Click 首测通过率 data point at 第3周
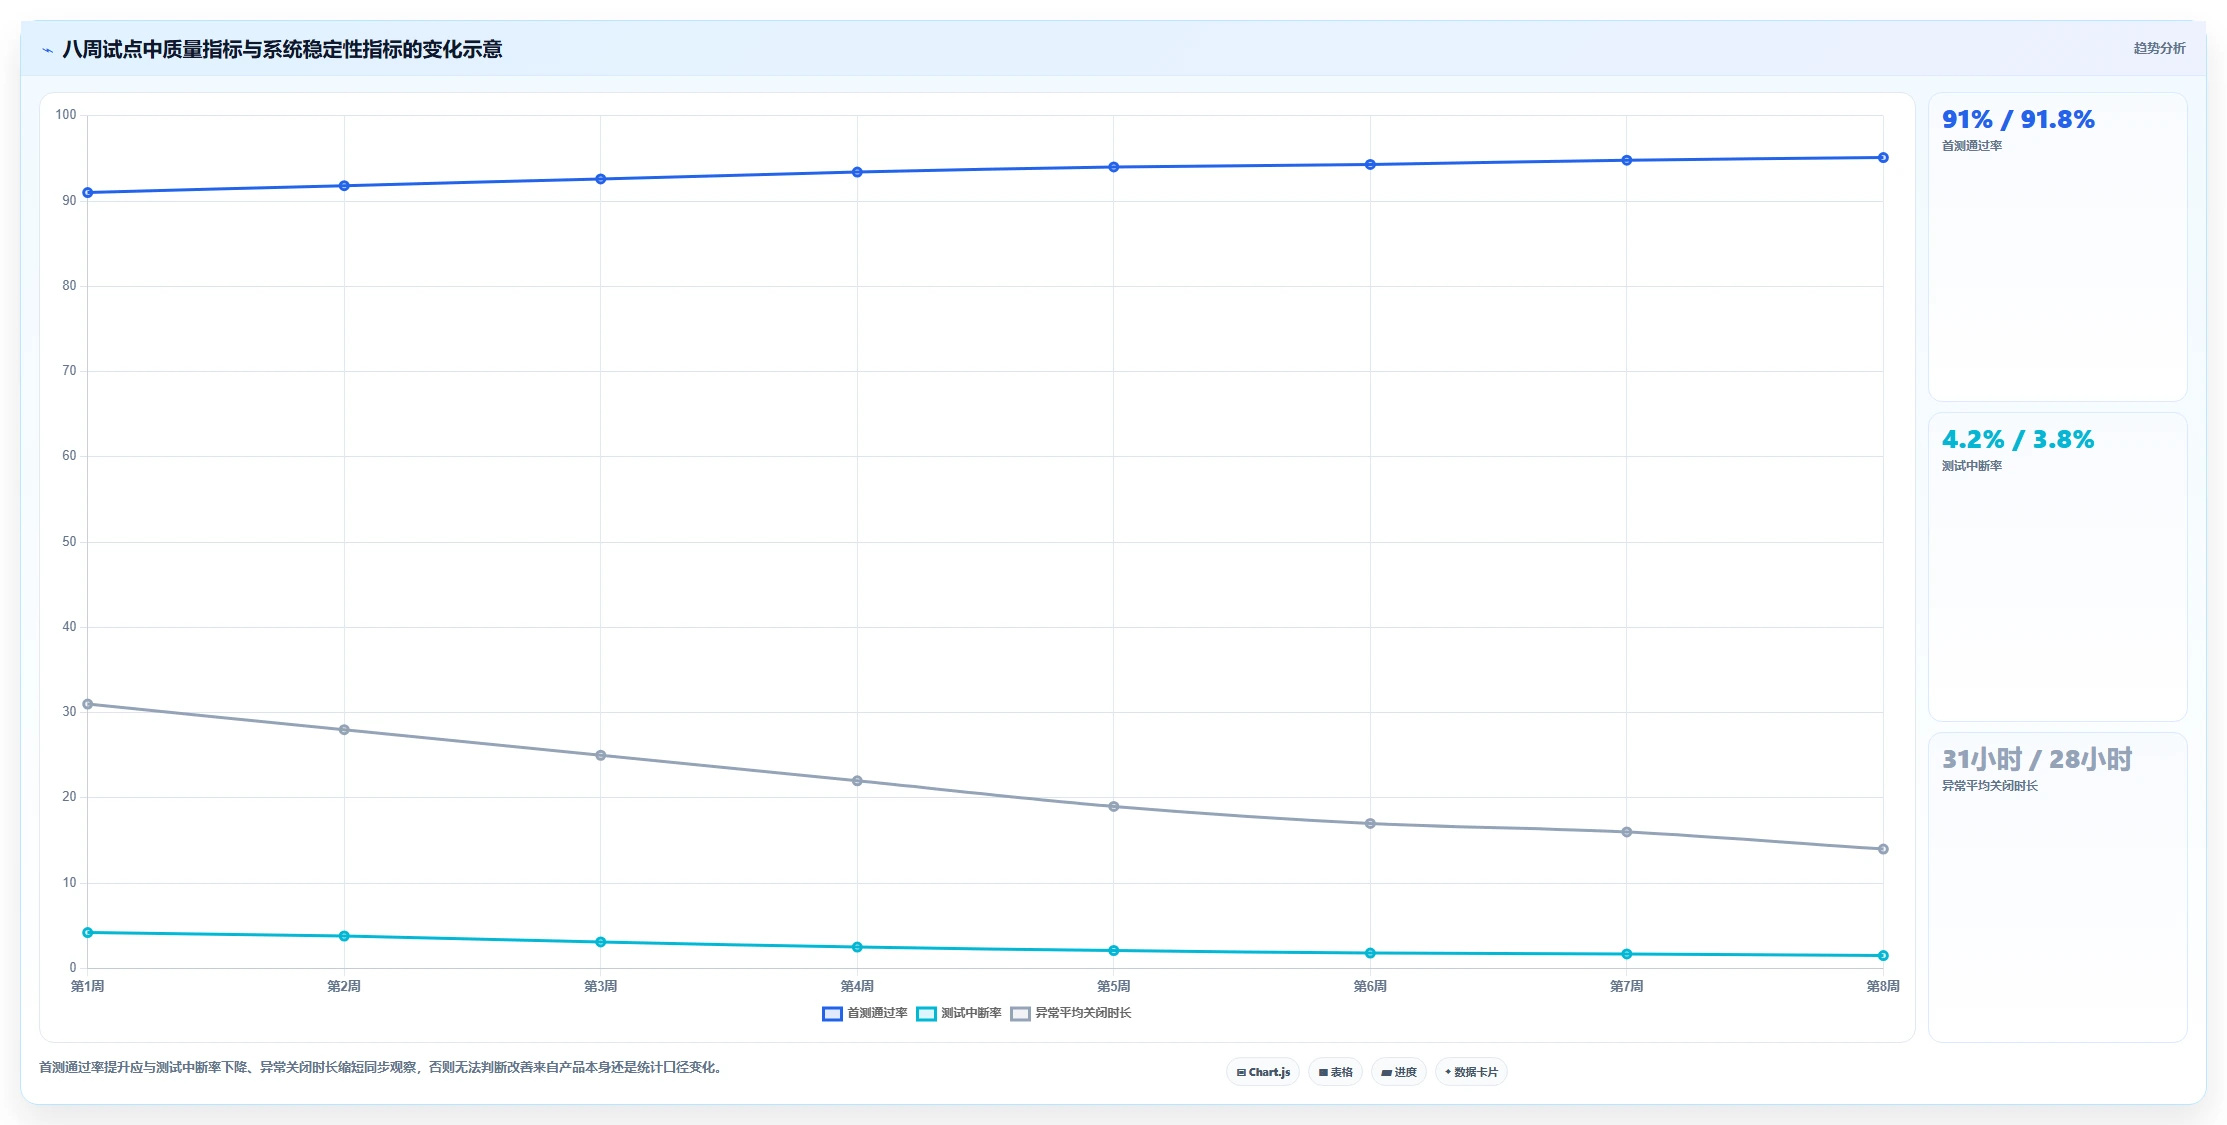The image size is (2227, 1125). coord(601,179)
